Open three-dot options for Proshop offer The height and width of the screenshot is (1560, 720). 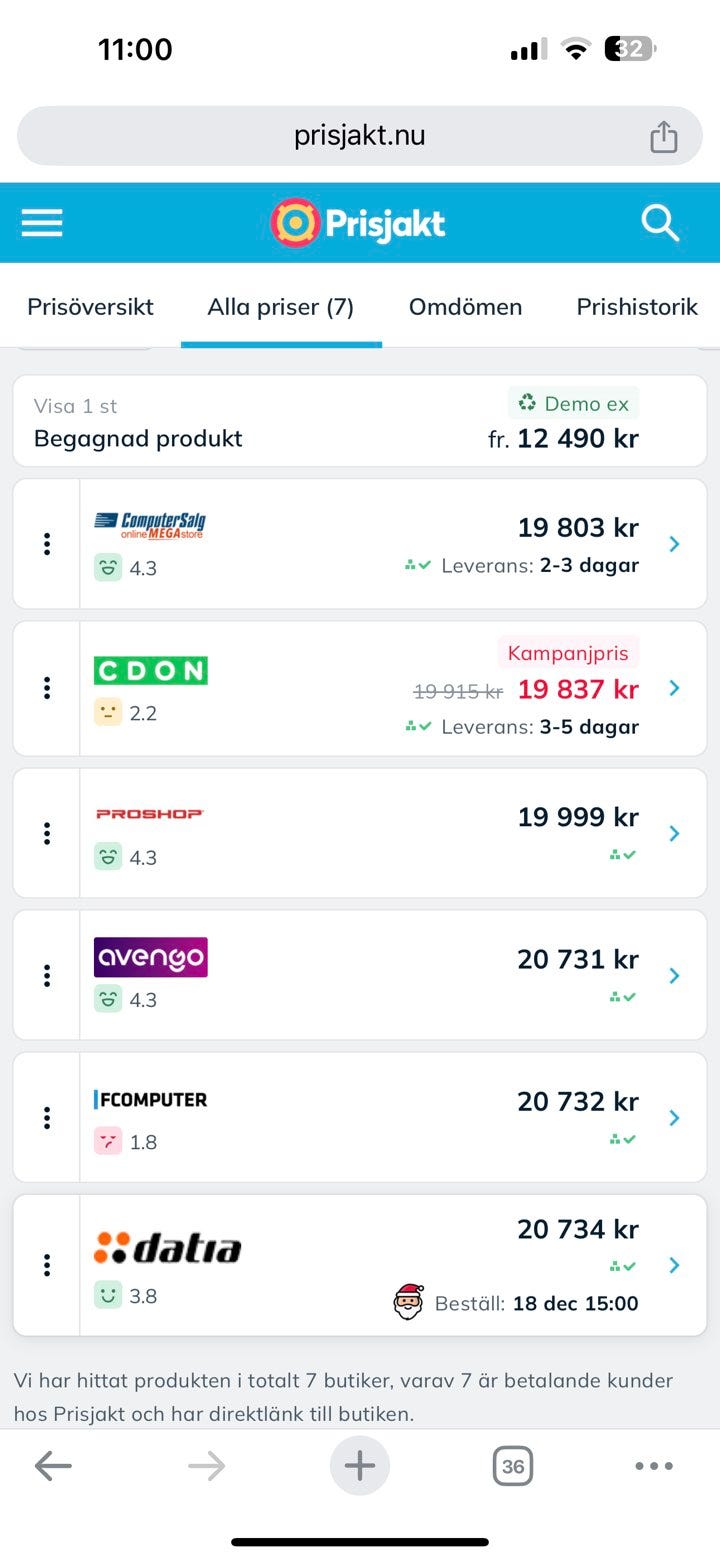point(47,833)
